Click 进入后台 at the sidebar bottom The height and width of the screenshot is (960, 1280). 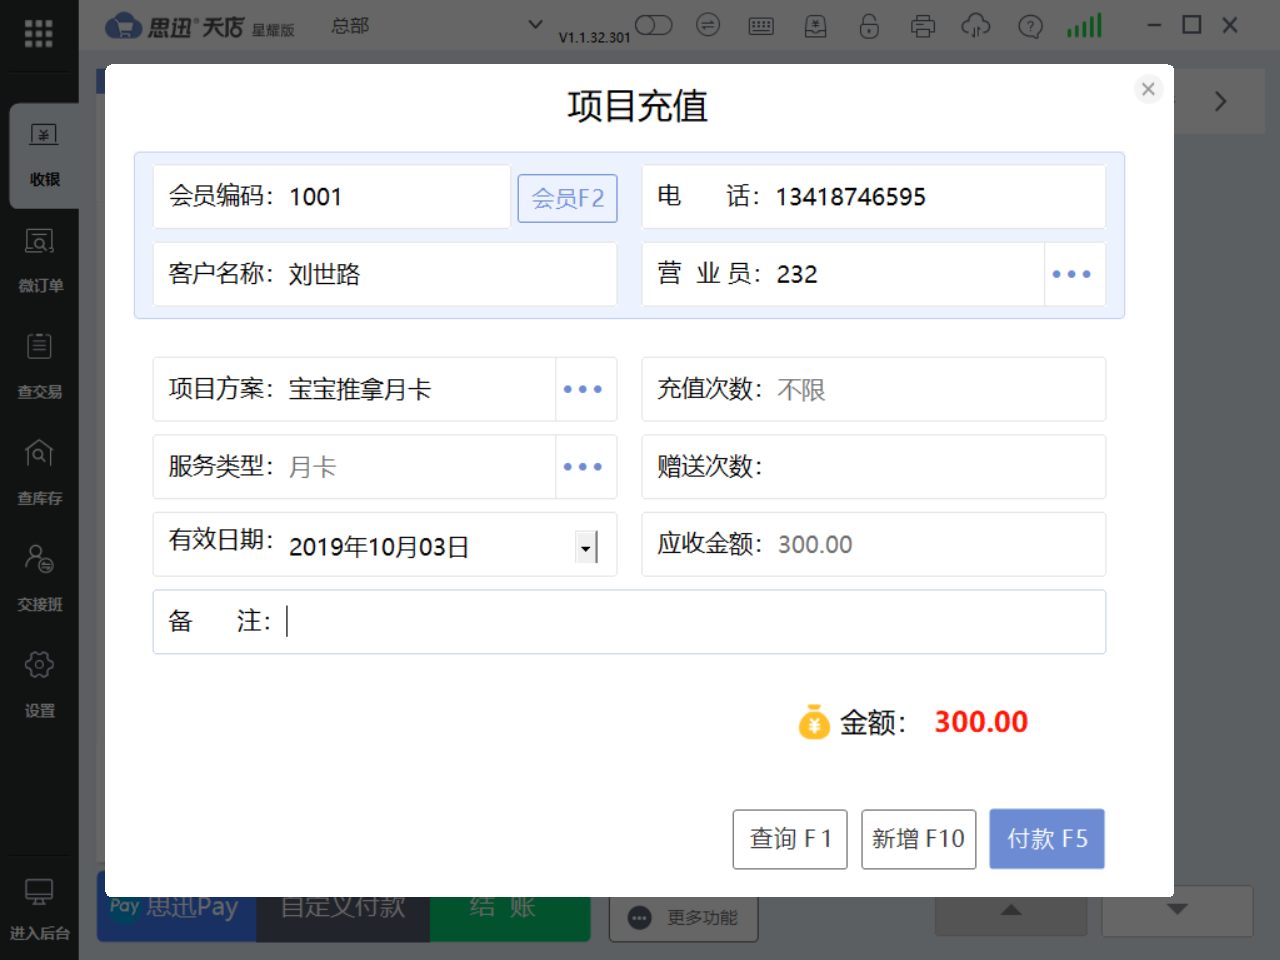(x=39, y=908)
